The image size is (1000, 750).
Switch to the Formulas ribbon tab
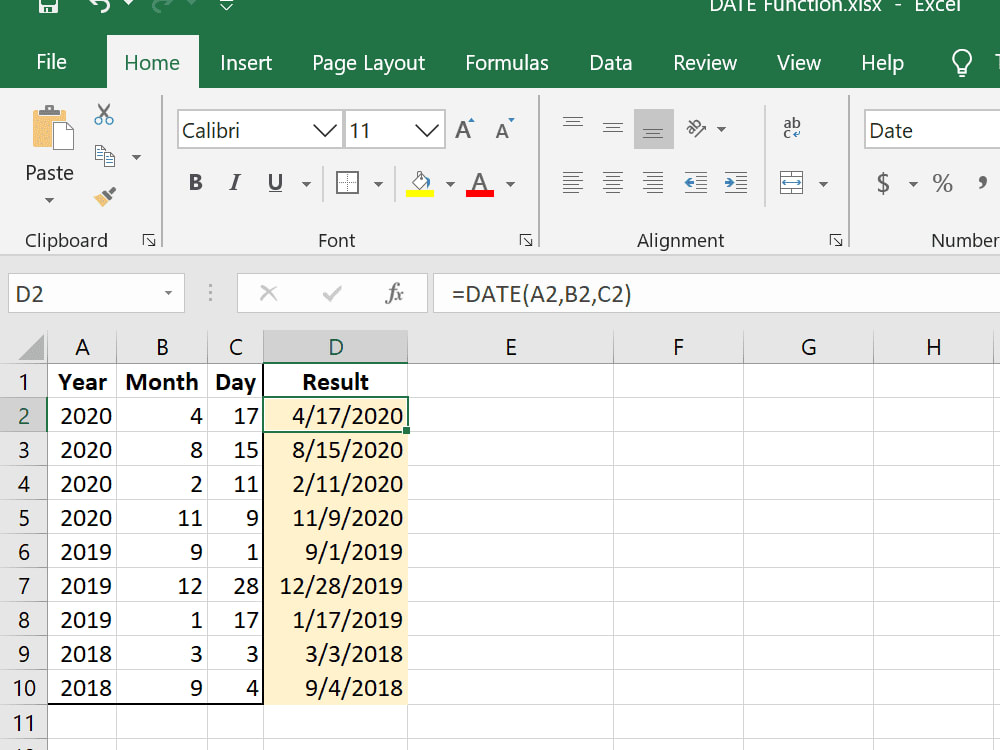pos(507,62)
